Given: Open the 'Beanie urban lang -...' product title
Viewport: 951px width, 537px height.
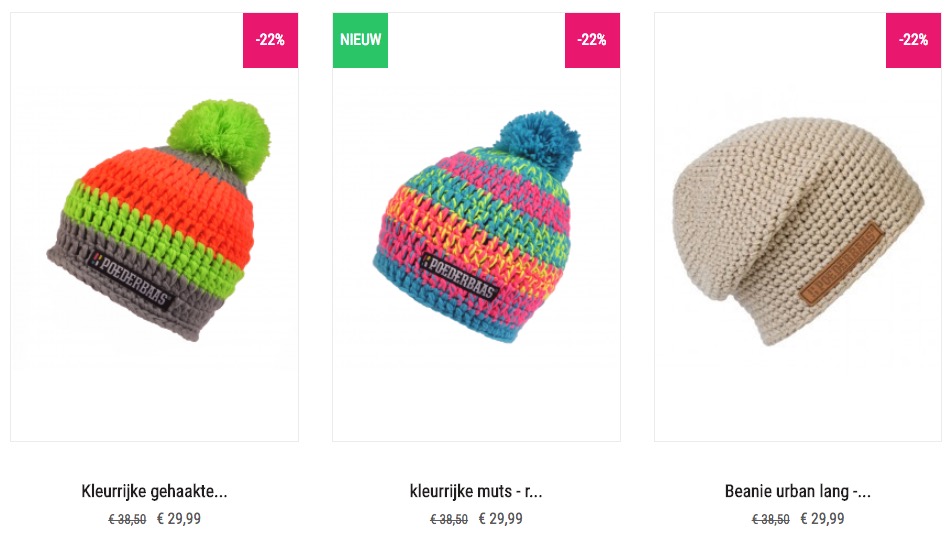Looking at the screenshot, I should point(798,491).
